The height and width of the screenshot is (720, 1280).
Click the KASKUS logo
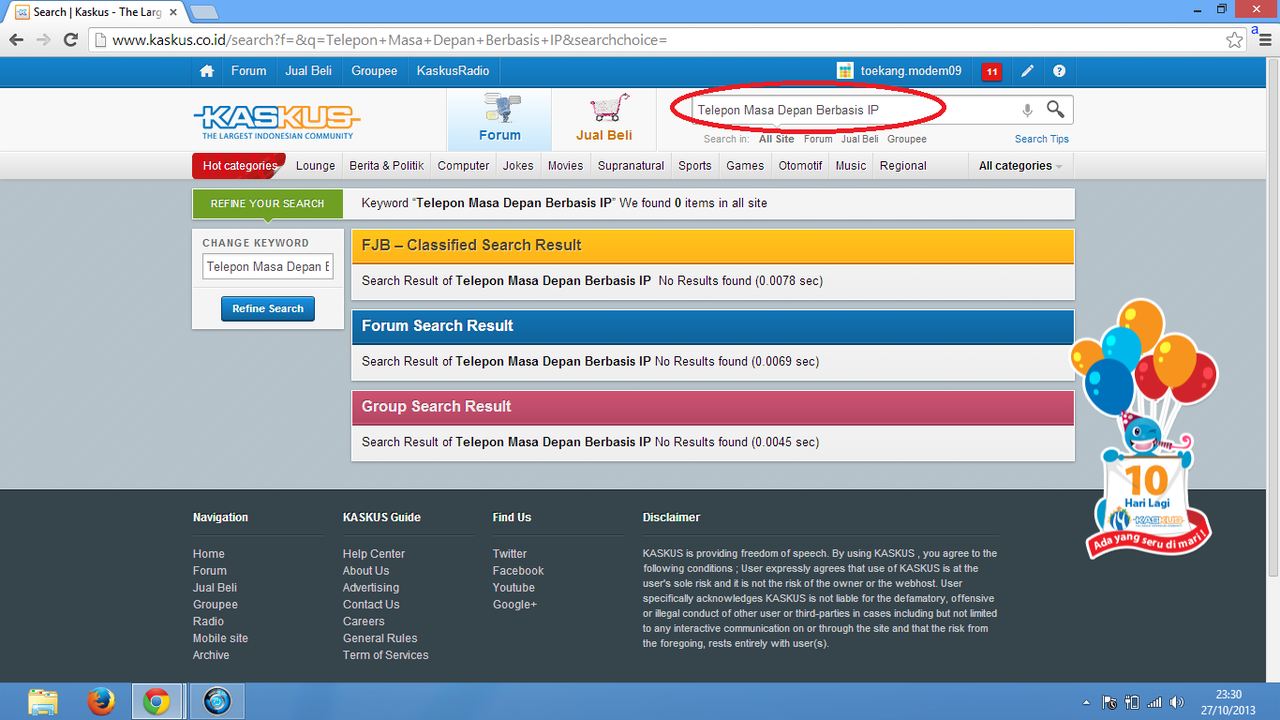(276, 121)
